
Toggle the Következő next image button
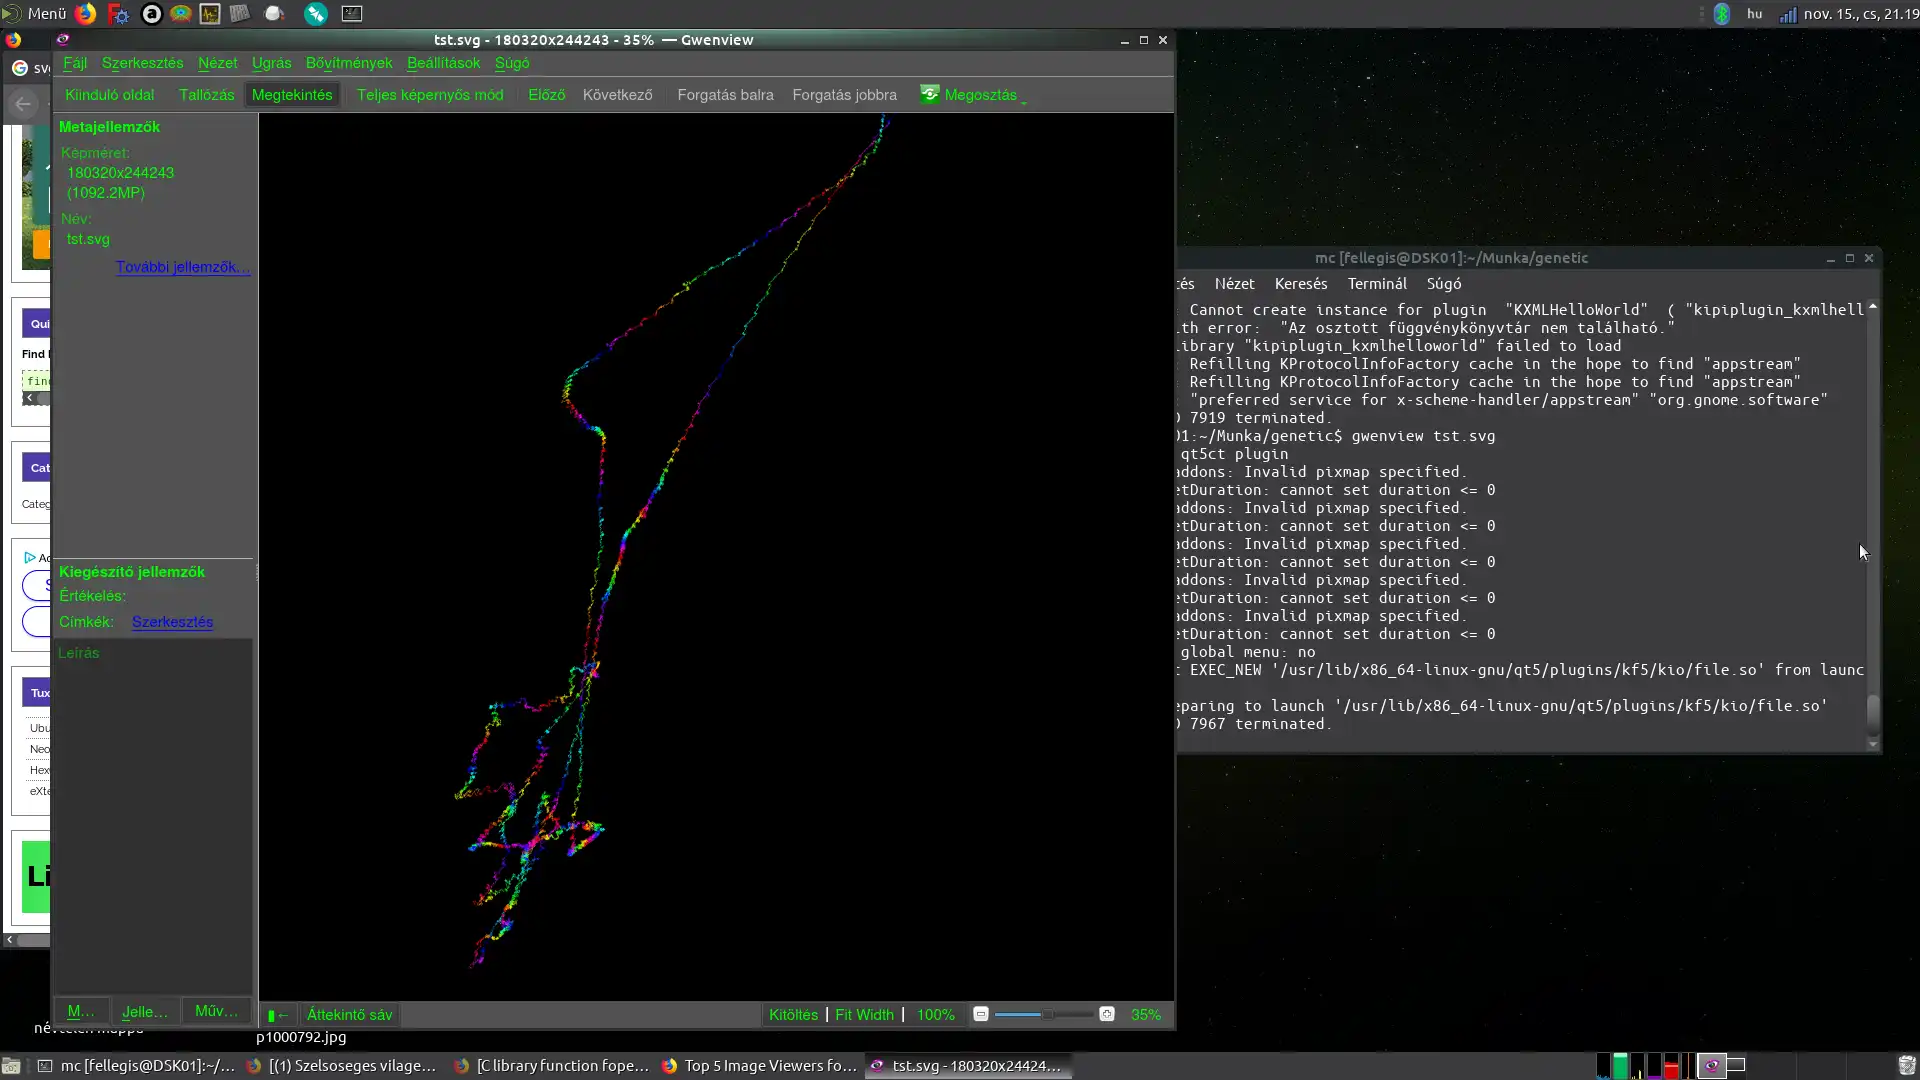(616, 94)
